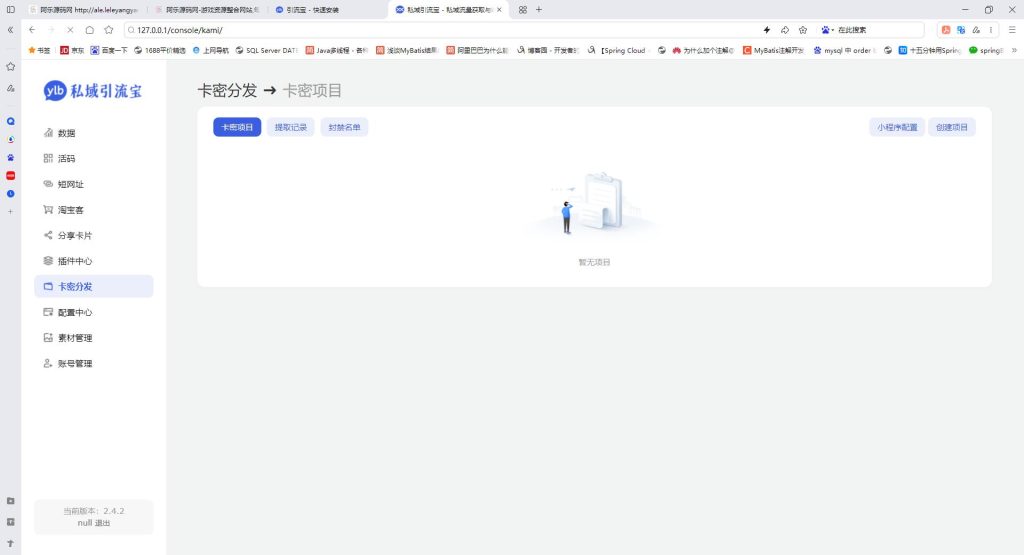Bookmark this page with star icon

pos(108,30)
